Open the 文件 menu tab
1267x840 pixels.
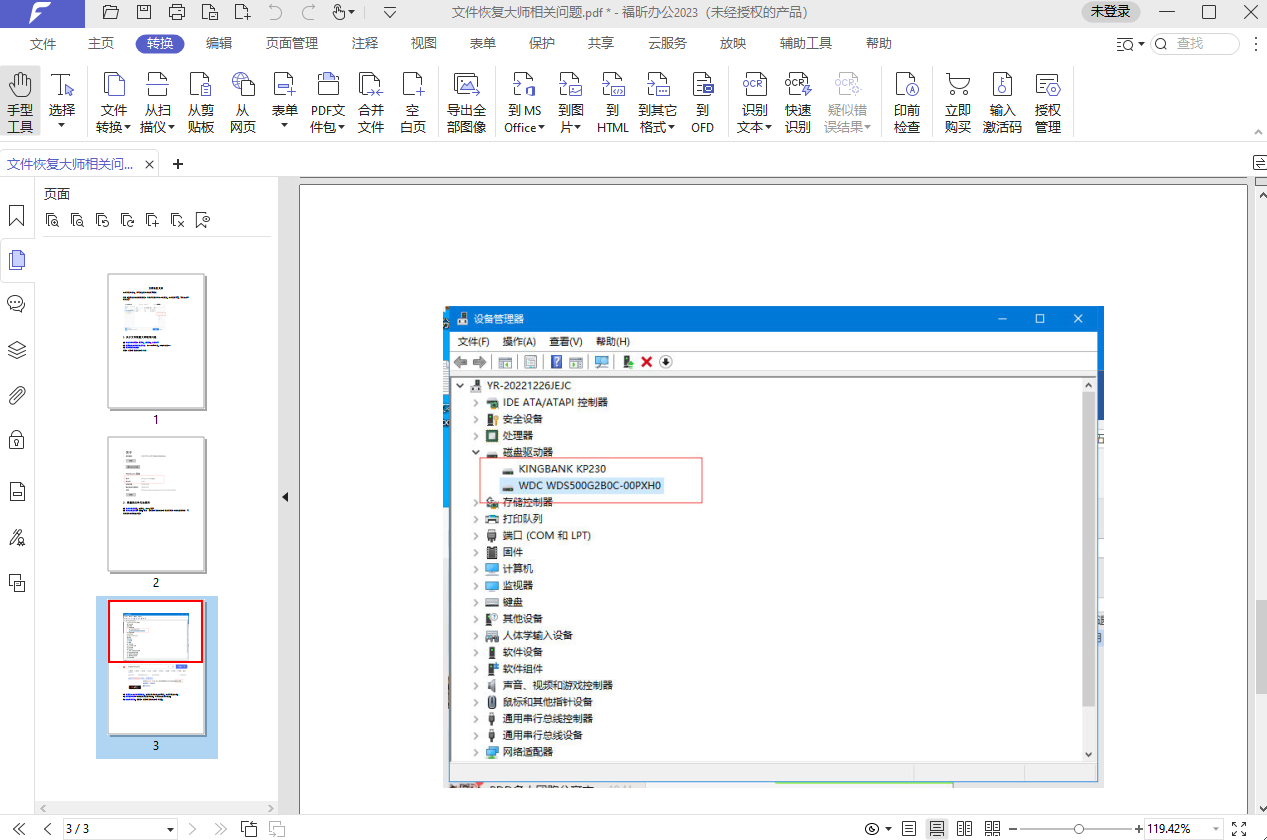43,44
